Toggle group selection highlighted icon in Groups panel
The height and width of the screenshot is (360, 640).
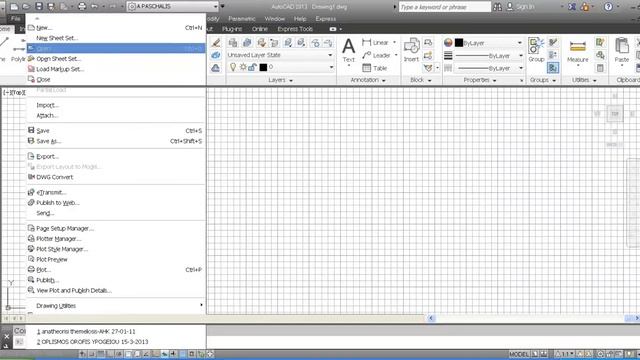tap(553, 68)
